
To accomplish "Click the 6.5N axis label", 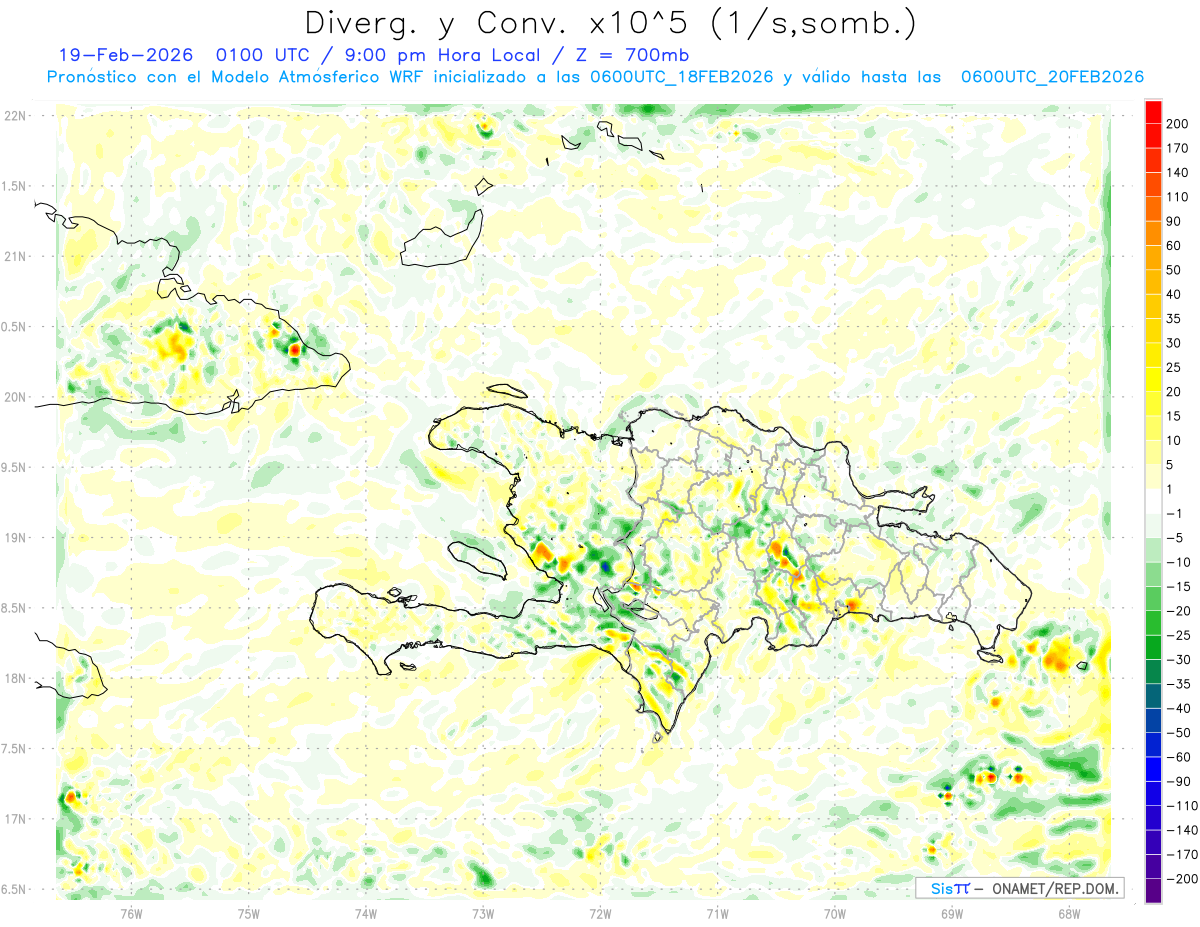I will click(15, 890).
